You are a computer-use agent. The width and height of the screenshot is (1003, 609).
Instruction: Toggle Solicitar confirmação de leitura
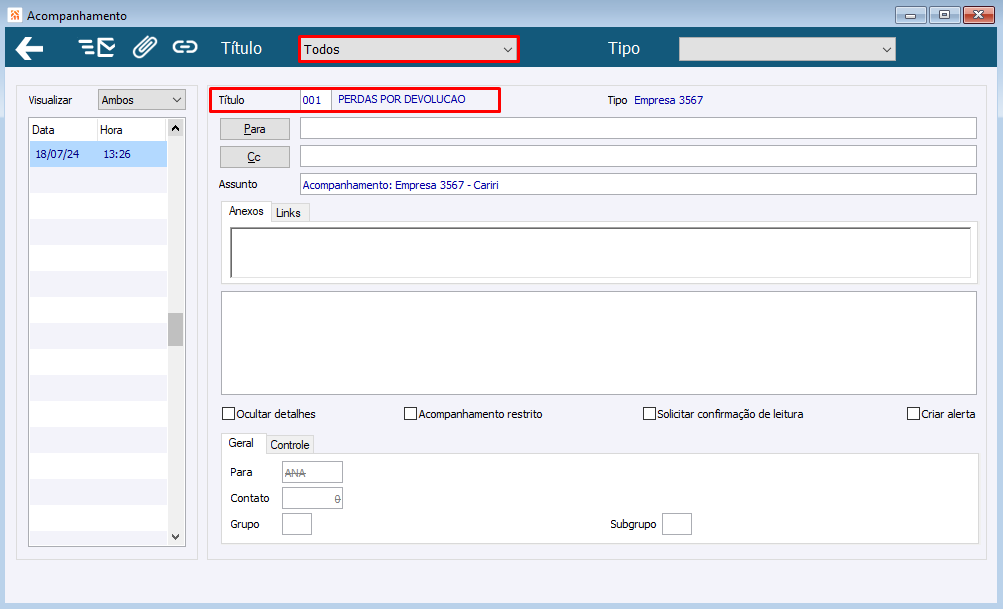[x=649, y=414]
